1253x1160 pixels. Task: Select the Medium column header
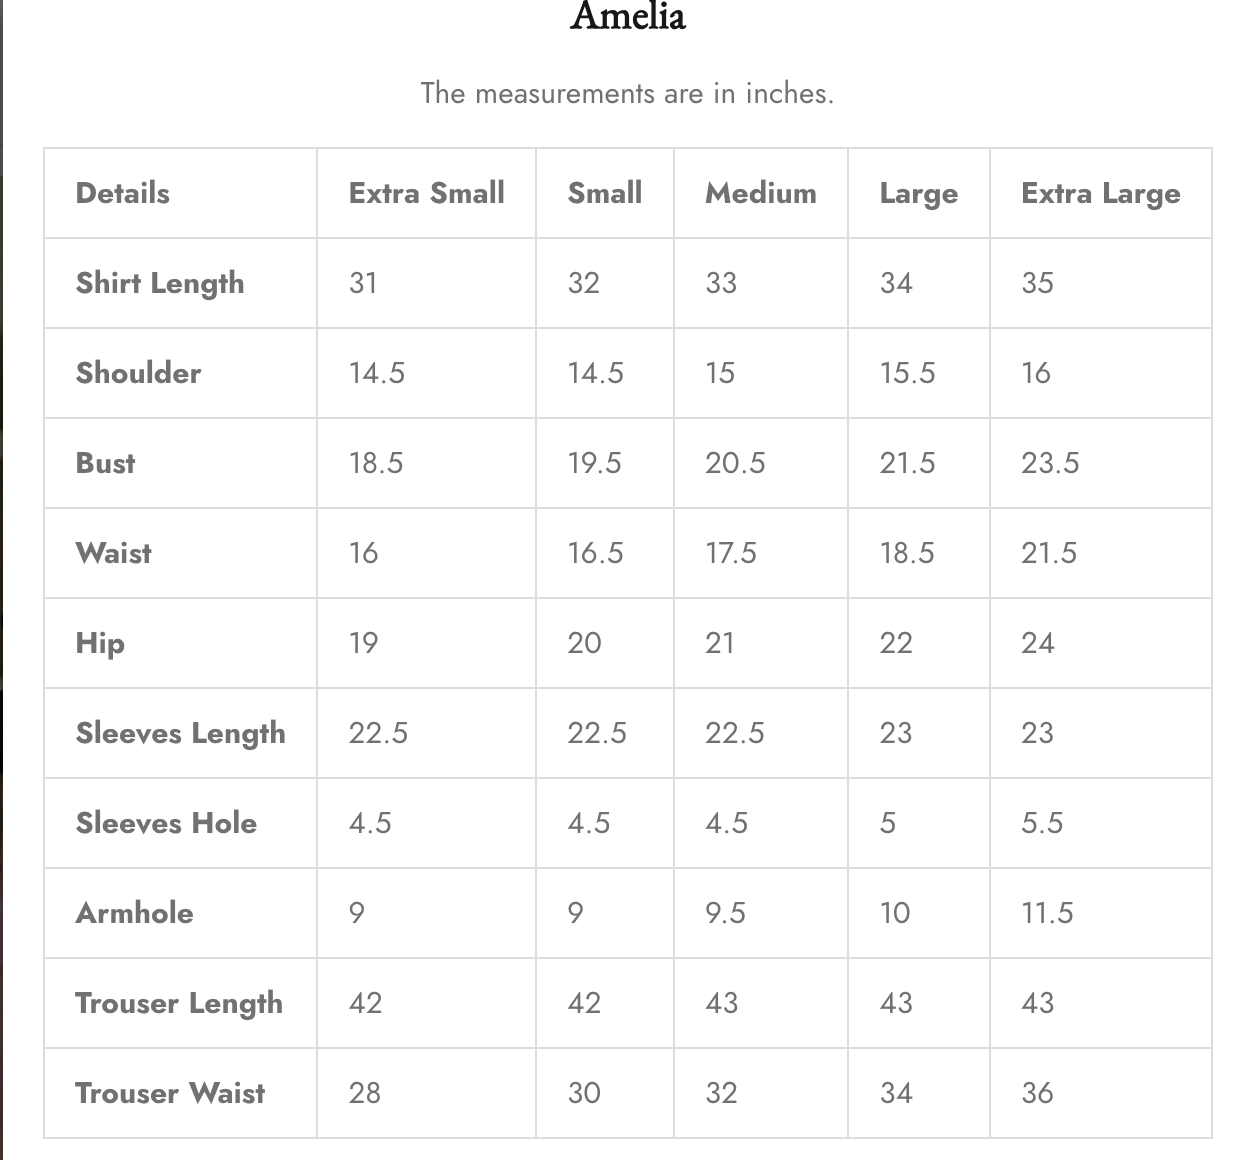[761, 193]
